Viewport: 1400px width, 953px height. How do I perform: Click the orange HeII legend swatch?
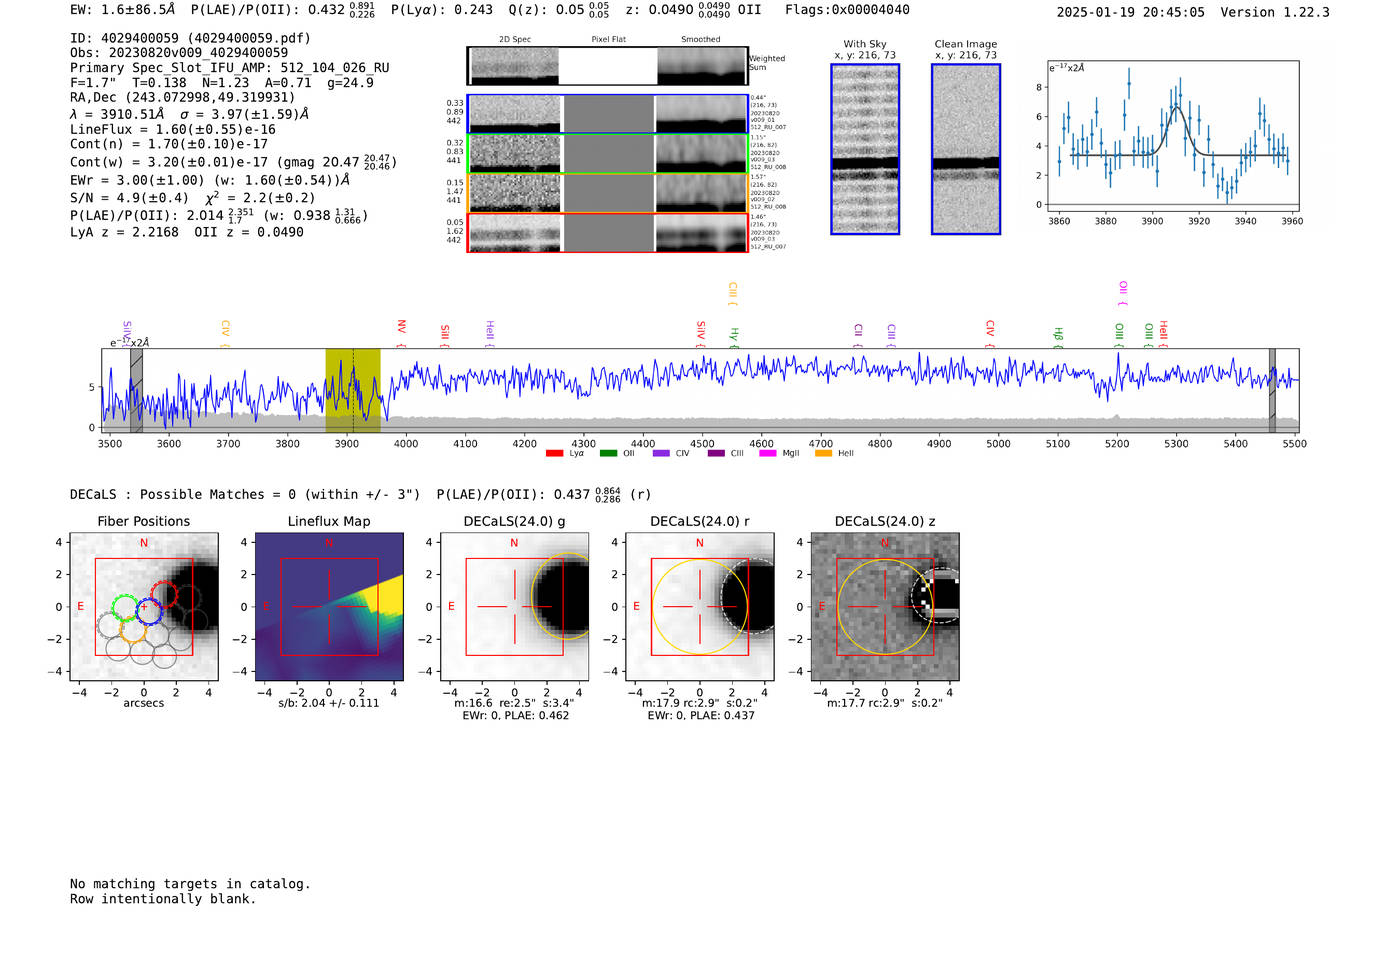click(823, 454)
